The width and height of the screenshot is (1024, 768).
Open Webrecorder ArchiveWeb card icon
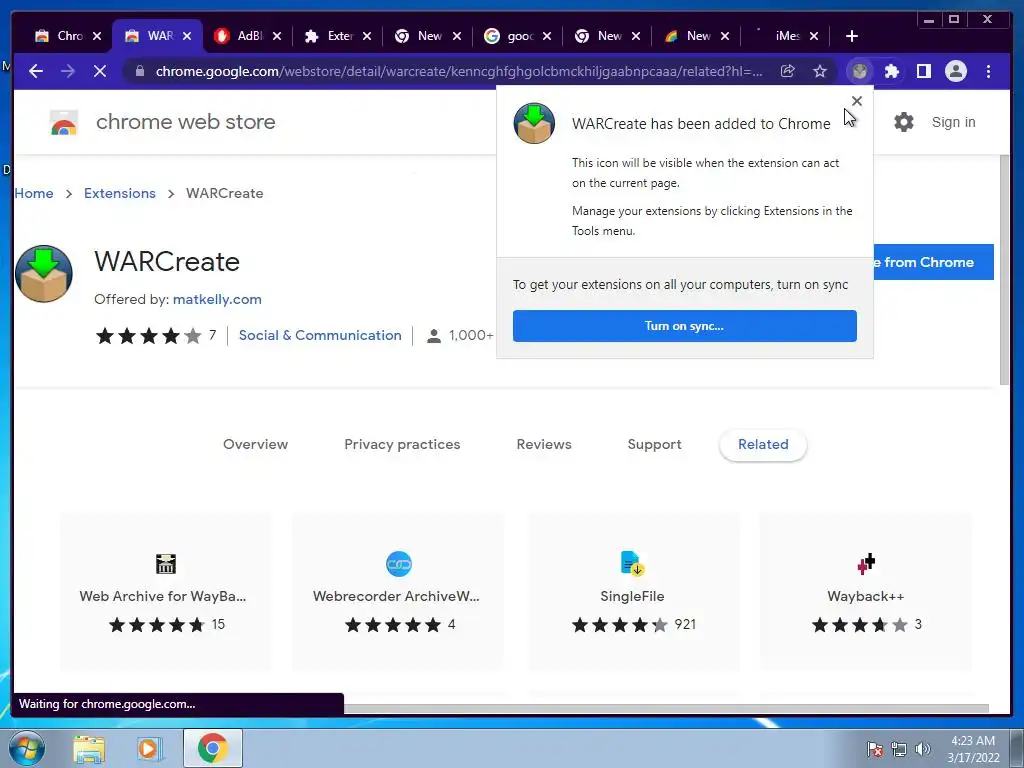398,564
